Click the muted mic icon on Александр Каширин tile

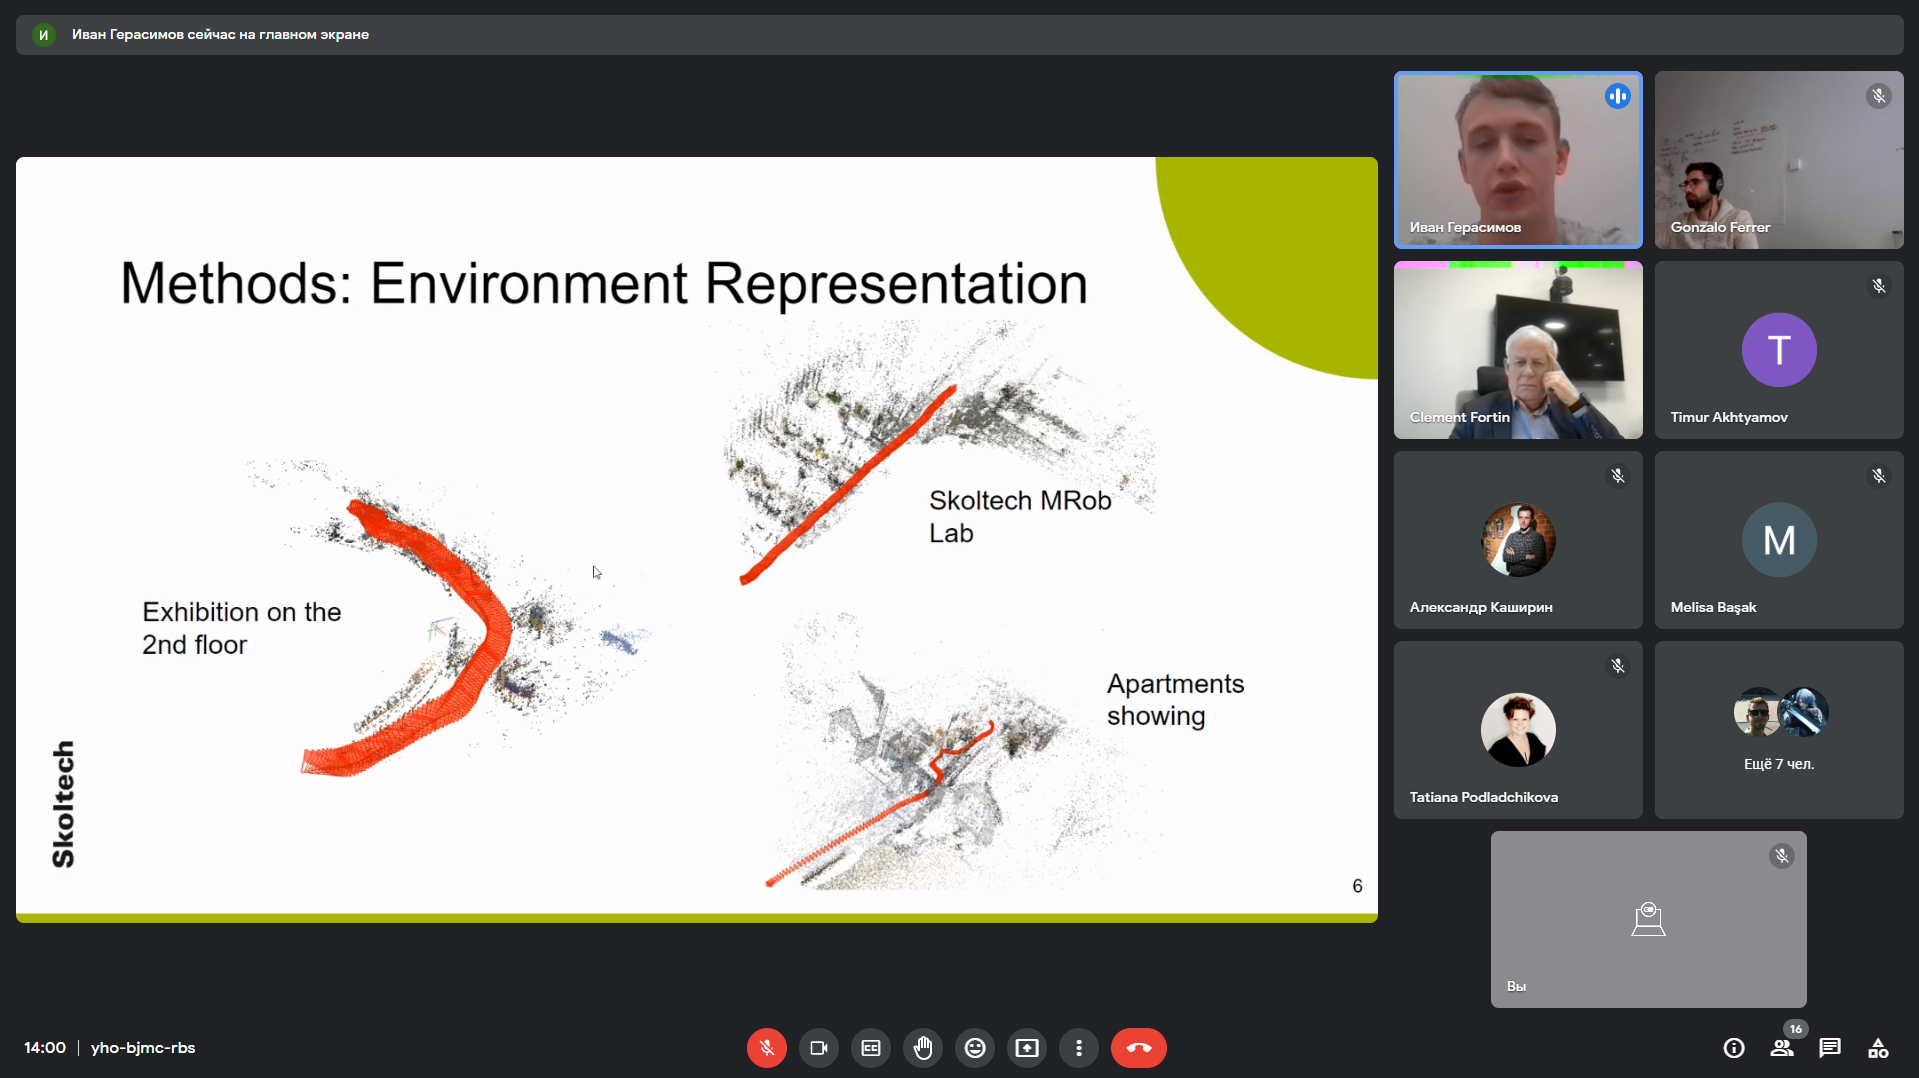click(x=1618, y=476)
